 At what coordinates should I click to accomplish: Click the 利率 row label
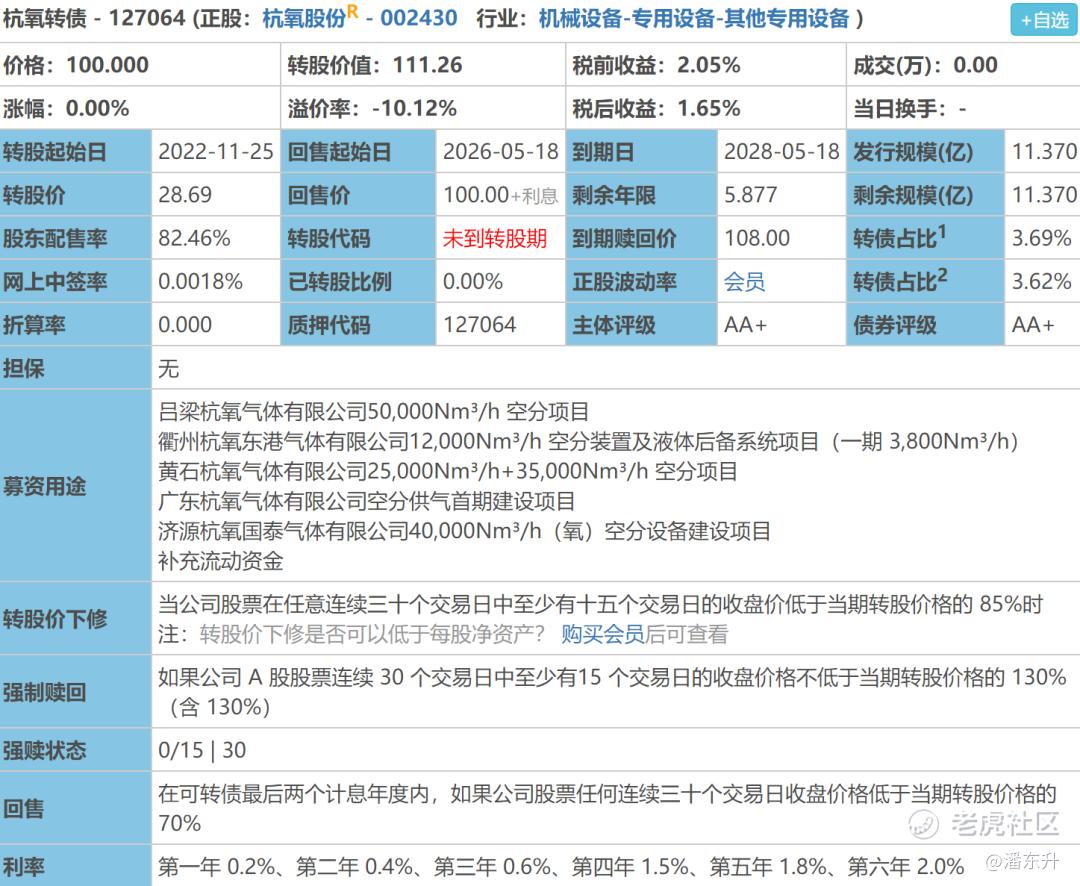coord(23,867)
